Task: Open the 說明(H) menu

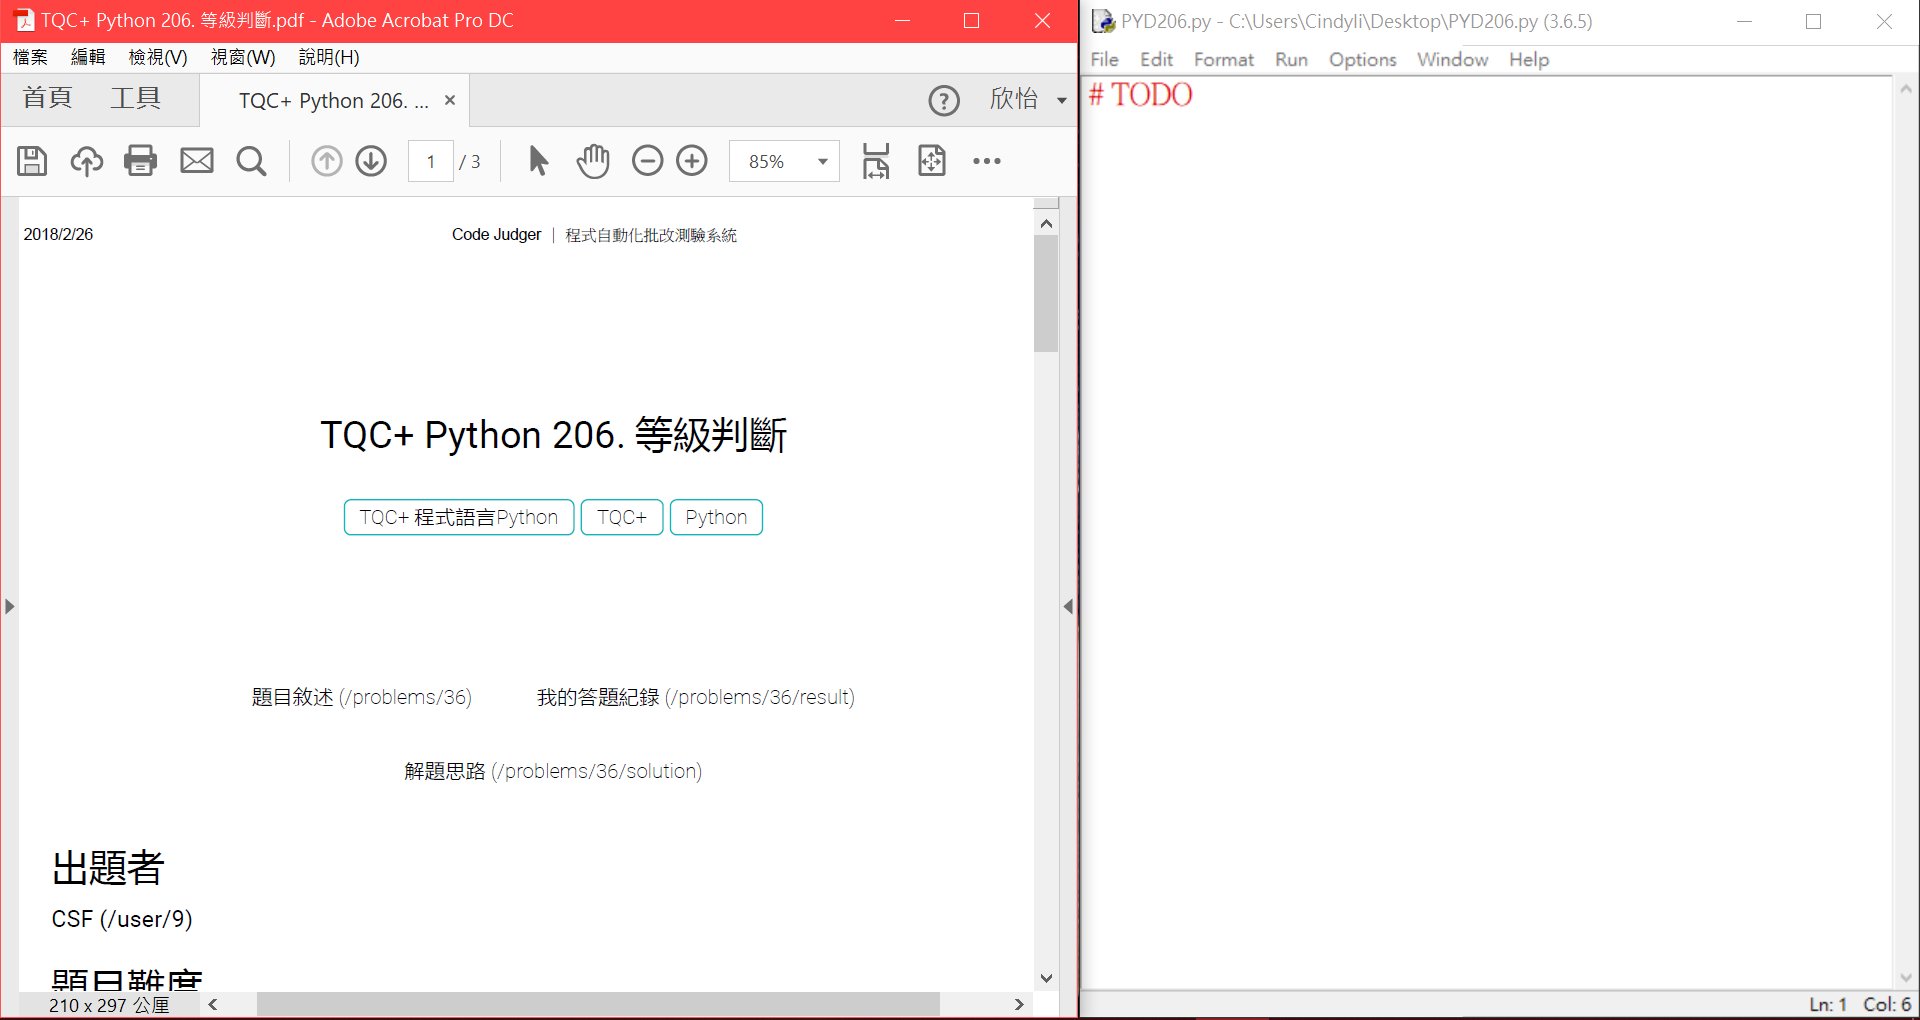Action: click(329, 57)
